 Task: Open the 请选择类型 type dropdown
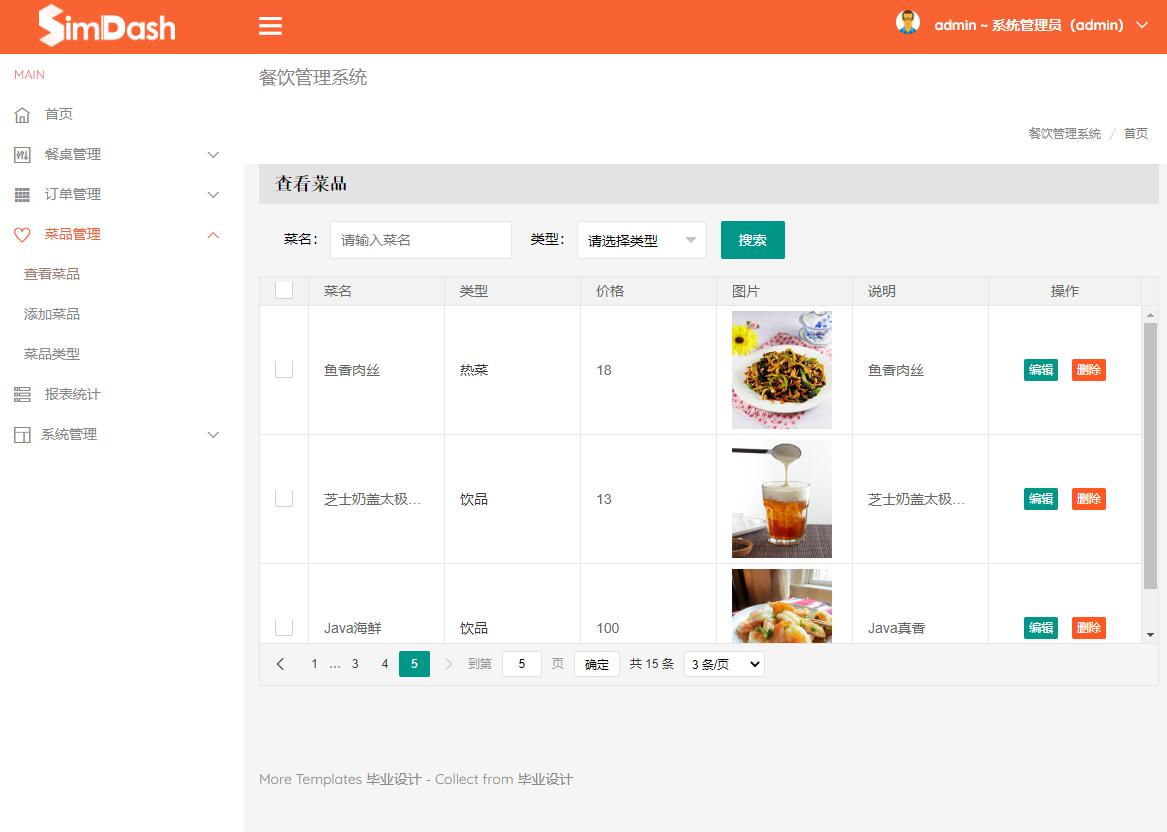point(641,240)
